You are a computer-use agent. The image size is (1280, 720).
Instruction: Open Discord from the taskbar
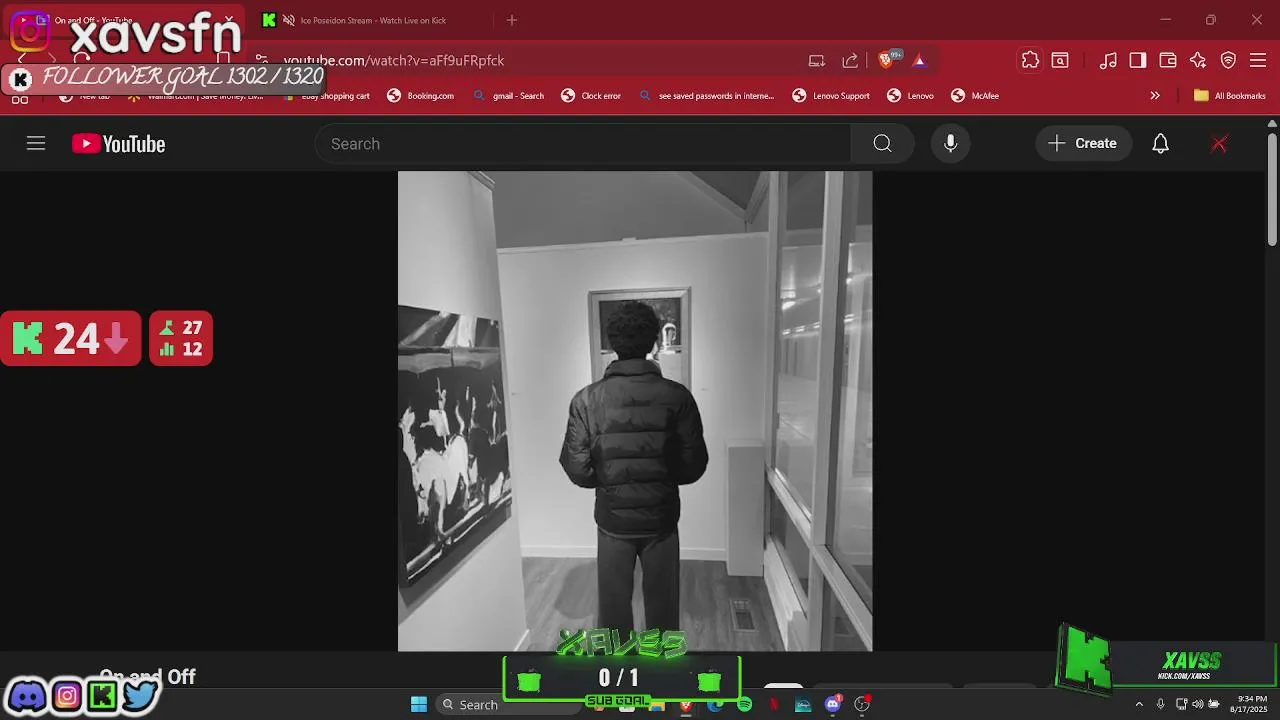[x=833, y=705]
